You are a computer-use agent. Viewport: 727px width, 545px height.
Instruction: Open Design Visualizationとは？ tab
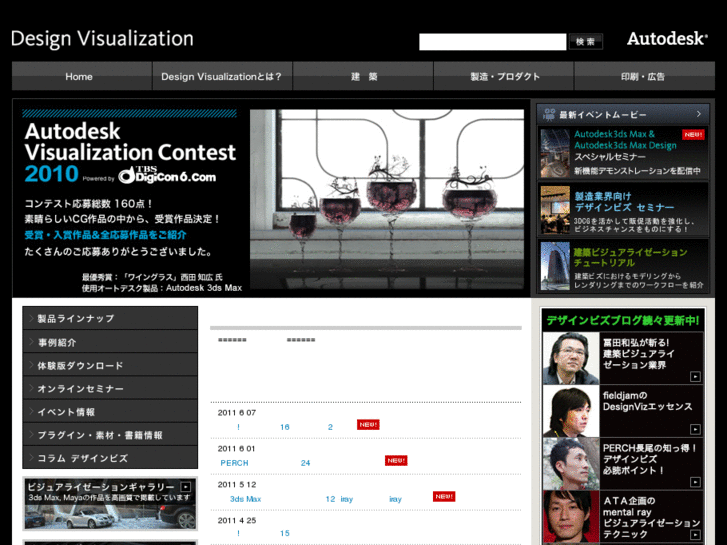point(222,77)
